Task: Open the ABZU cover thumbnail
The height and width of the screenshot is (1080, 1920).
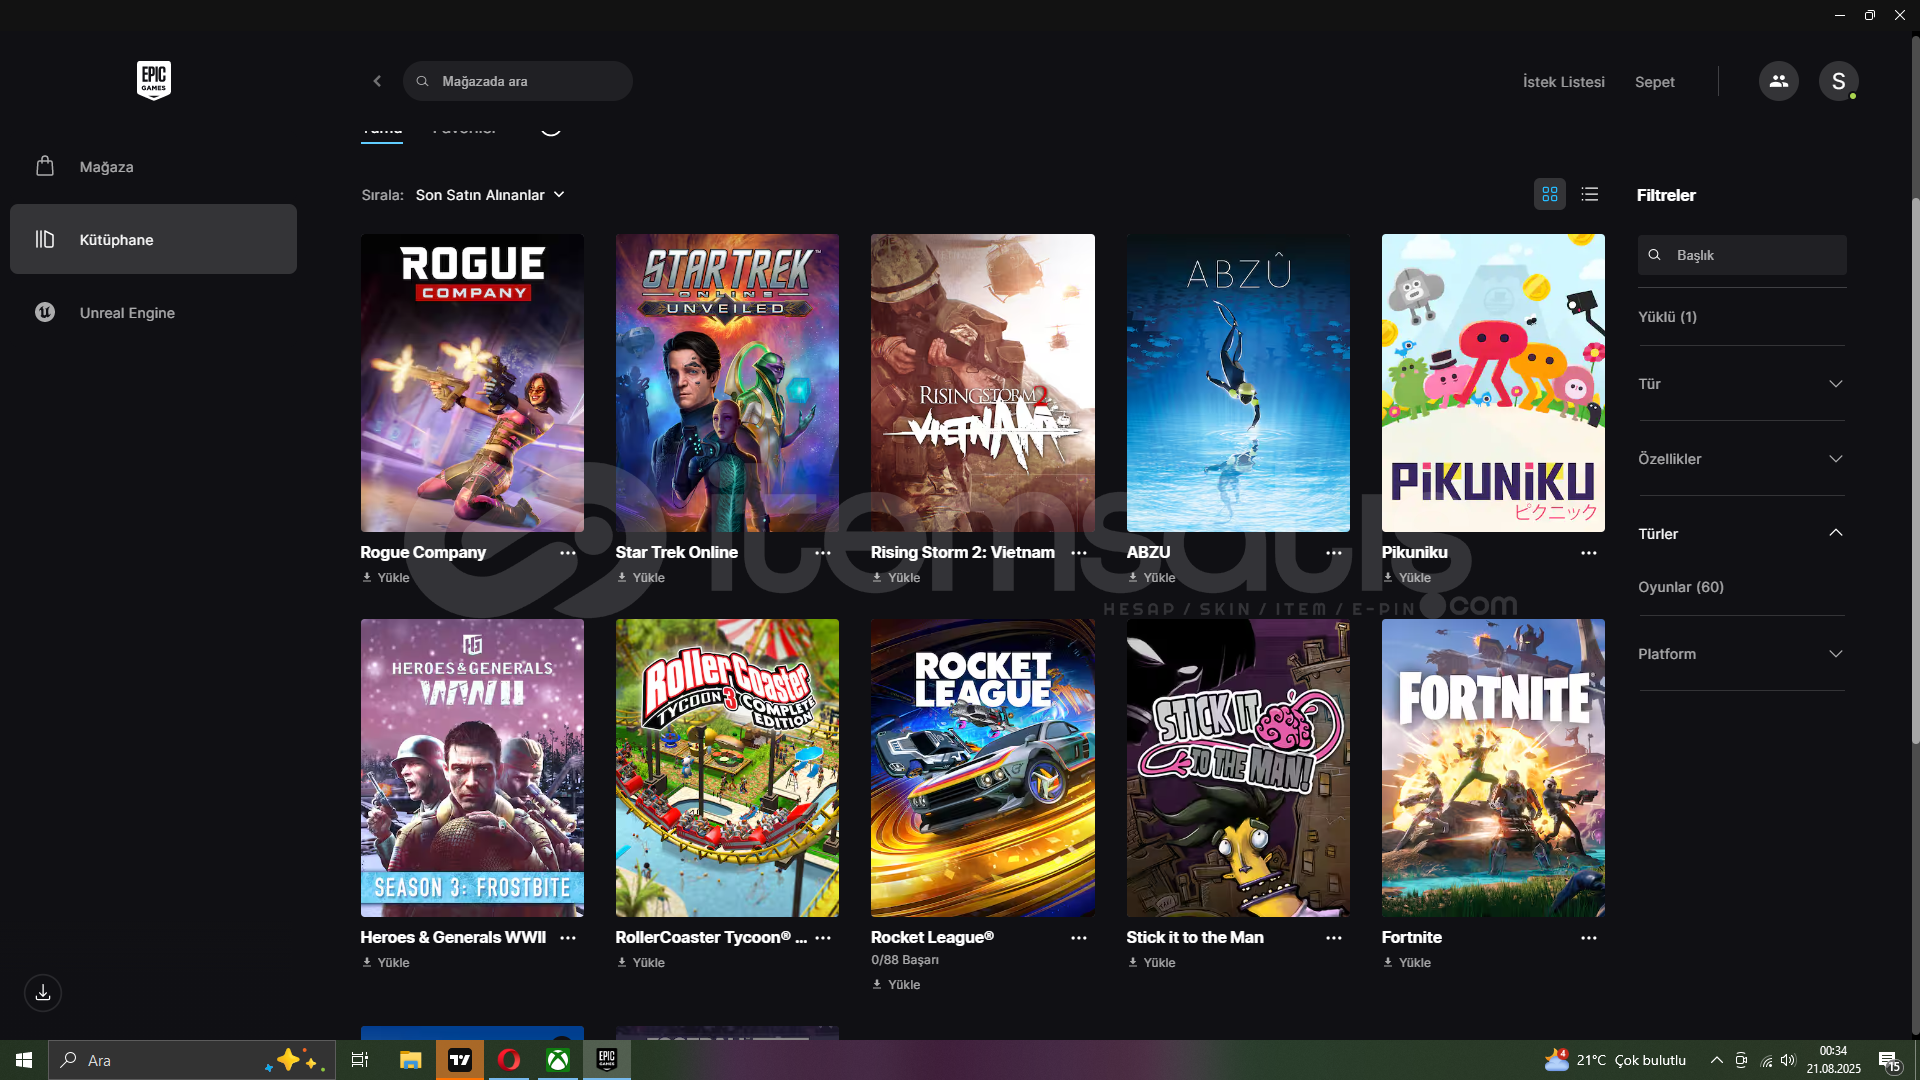Action: (x=1238, y=383)
